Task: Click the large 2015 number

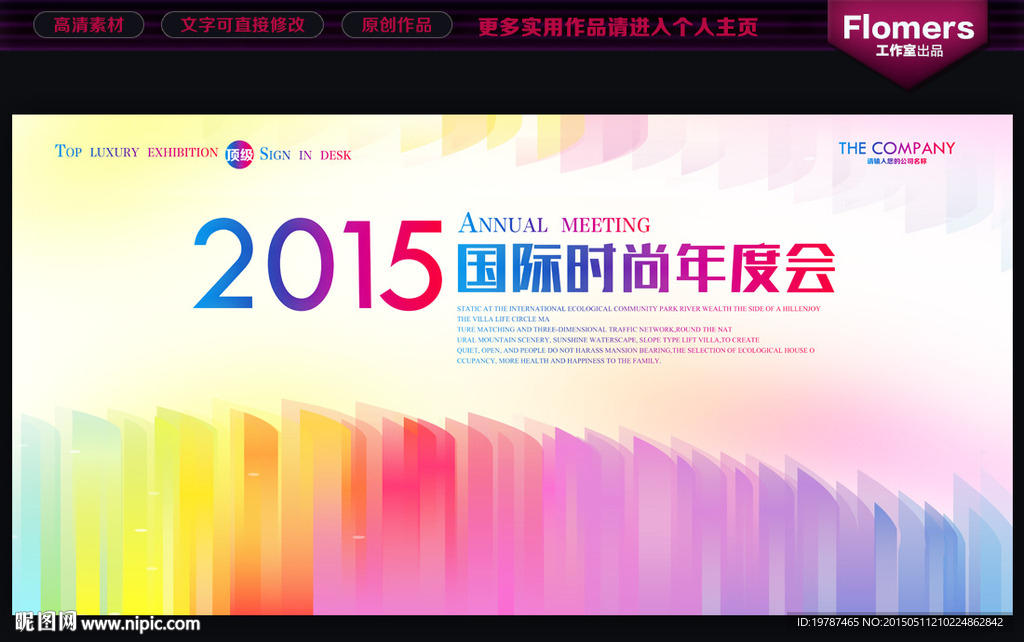Action: tap(317, 265)
